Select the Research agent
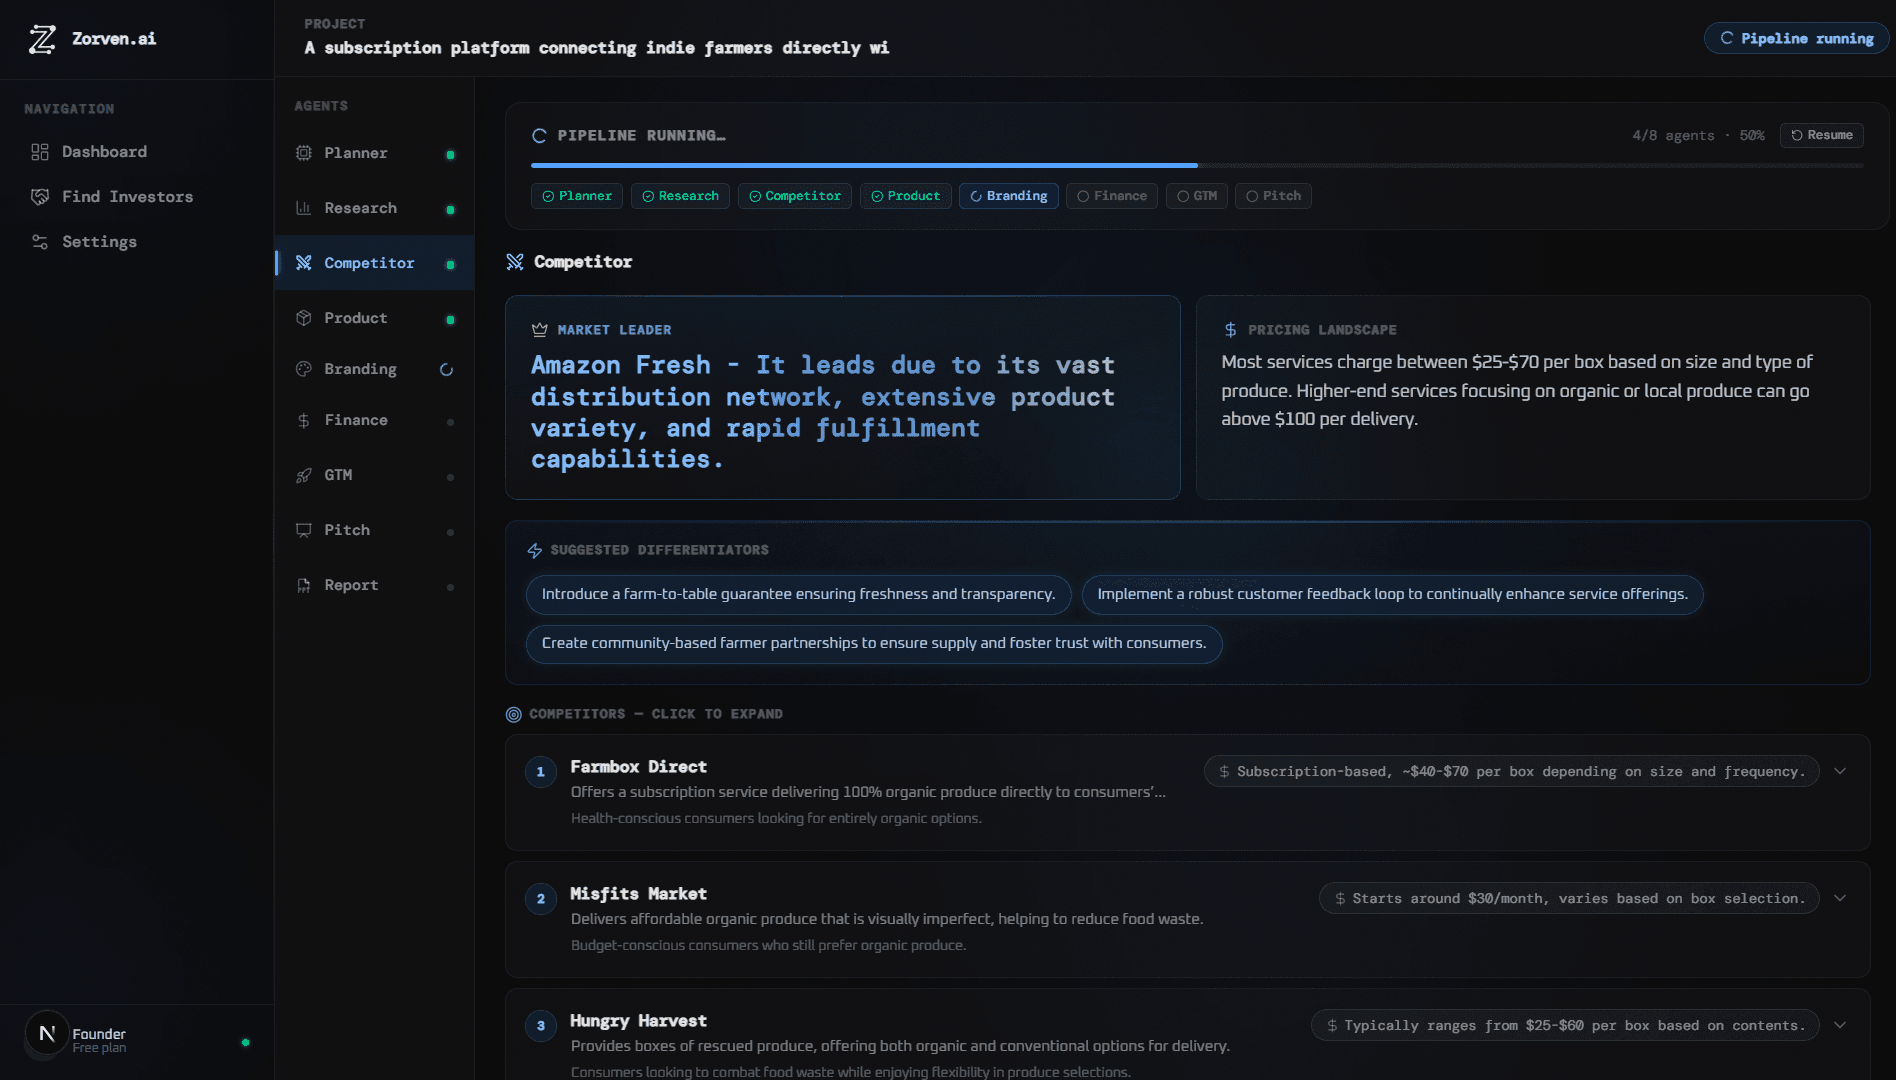The width and height of the screenshot is (1896, 1080). (x=375, y=208)
